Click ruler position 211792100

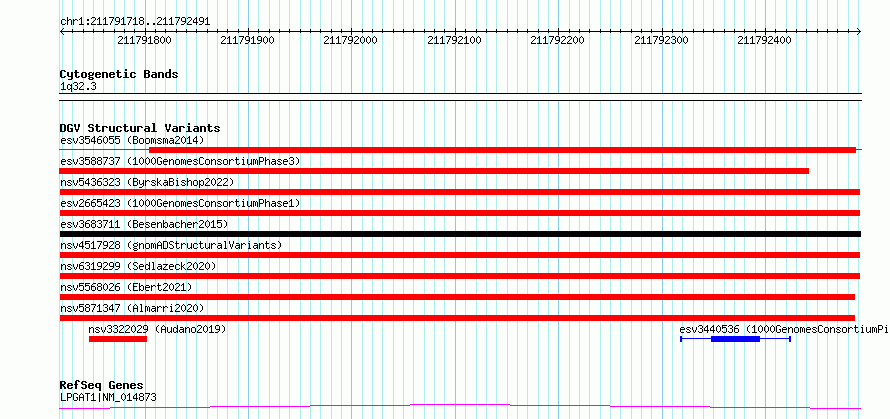pyautogui.click(x=454, y=40)
